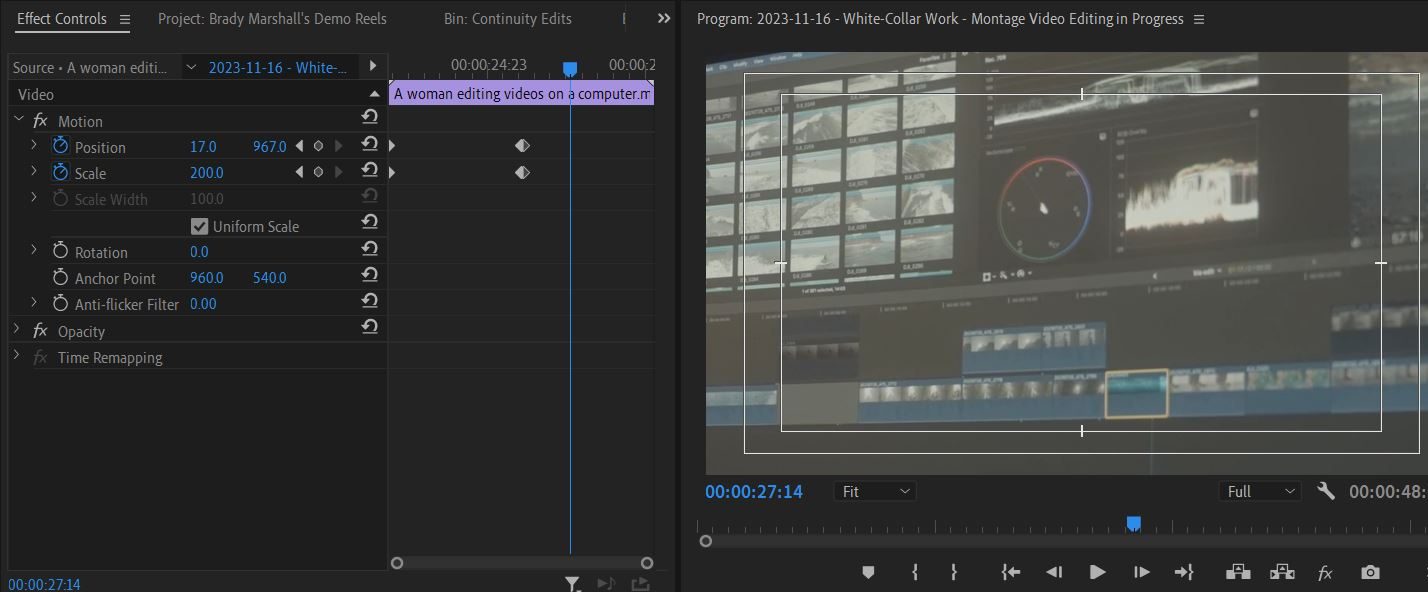Uncheck the Uniform Scale checkbox
Viewport: 1428px width, 592px height.
(199, 226)
